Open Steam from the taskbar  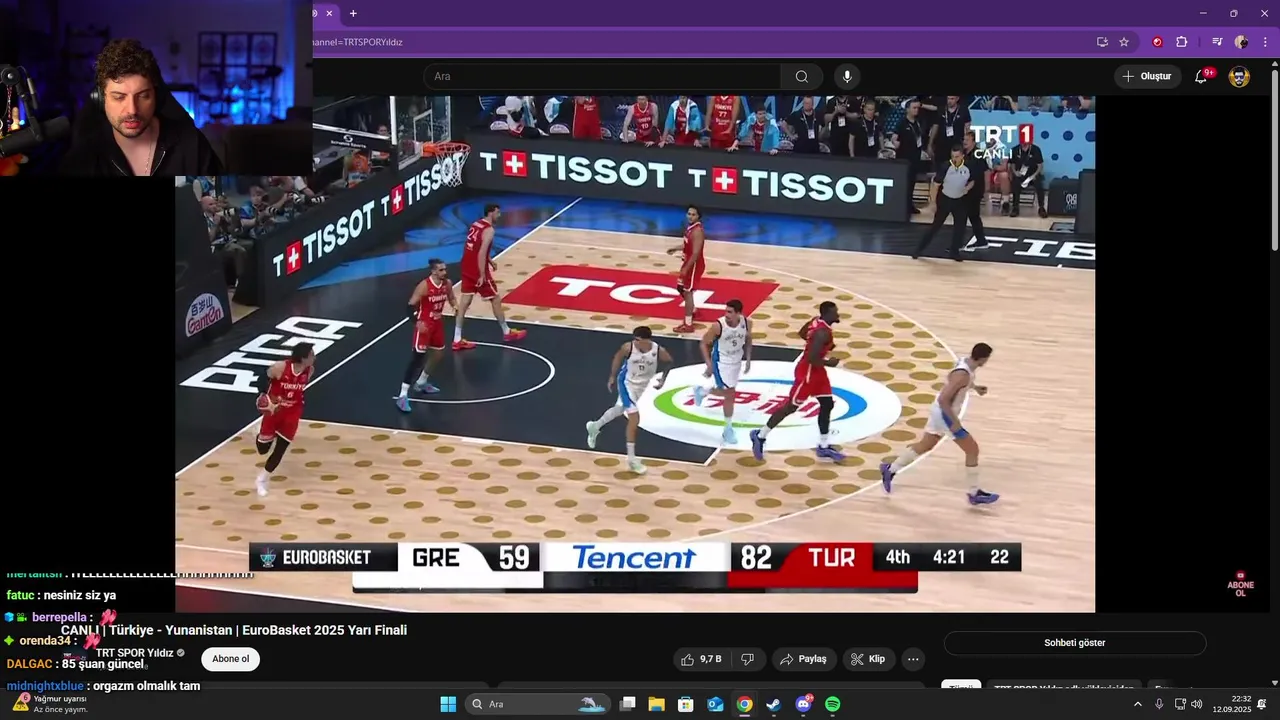(x=774, y=704)
